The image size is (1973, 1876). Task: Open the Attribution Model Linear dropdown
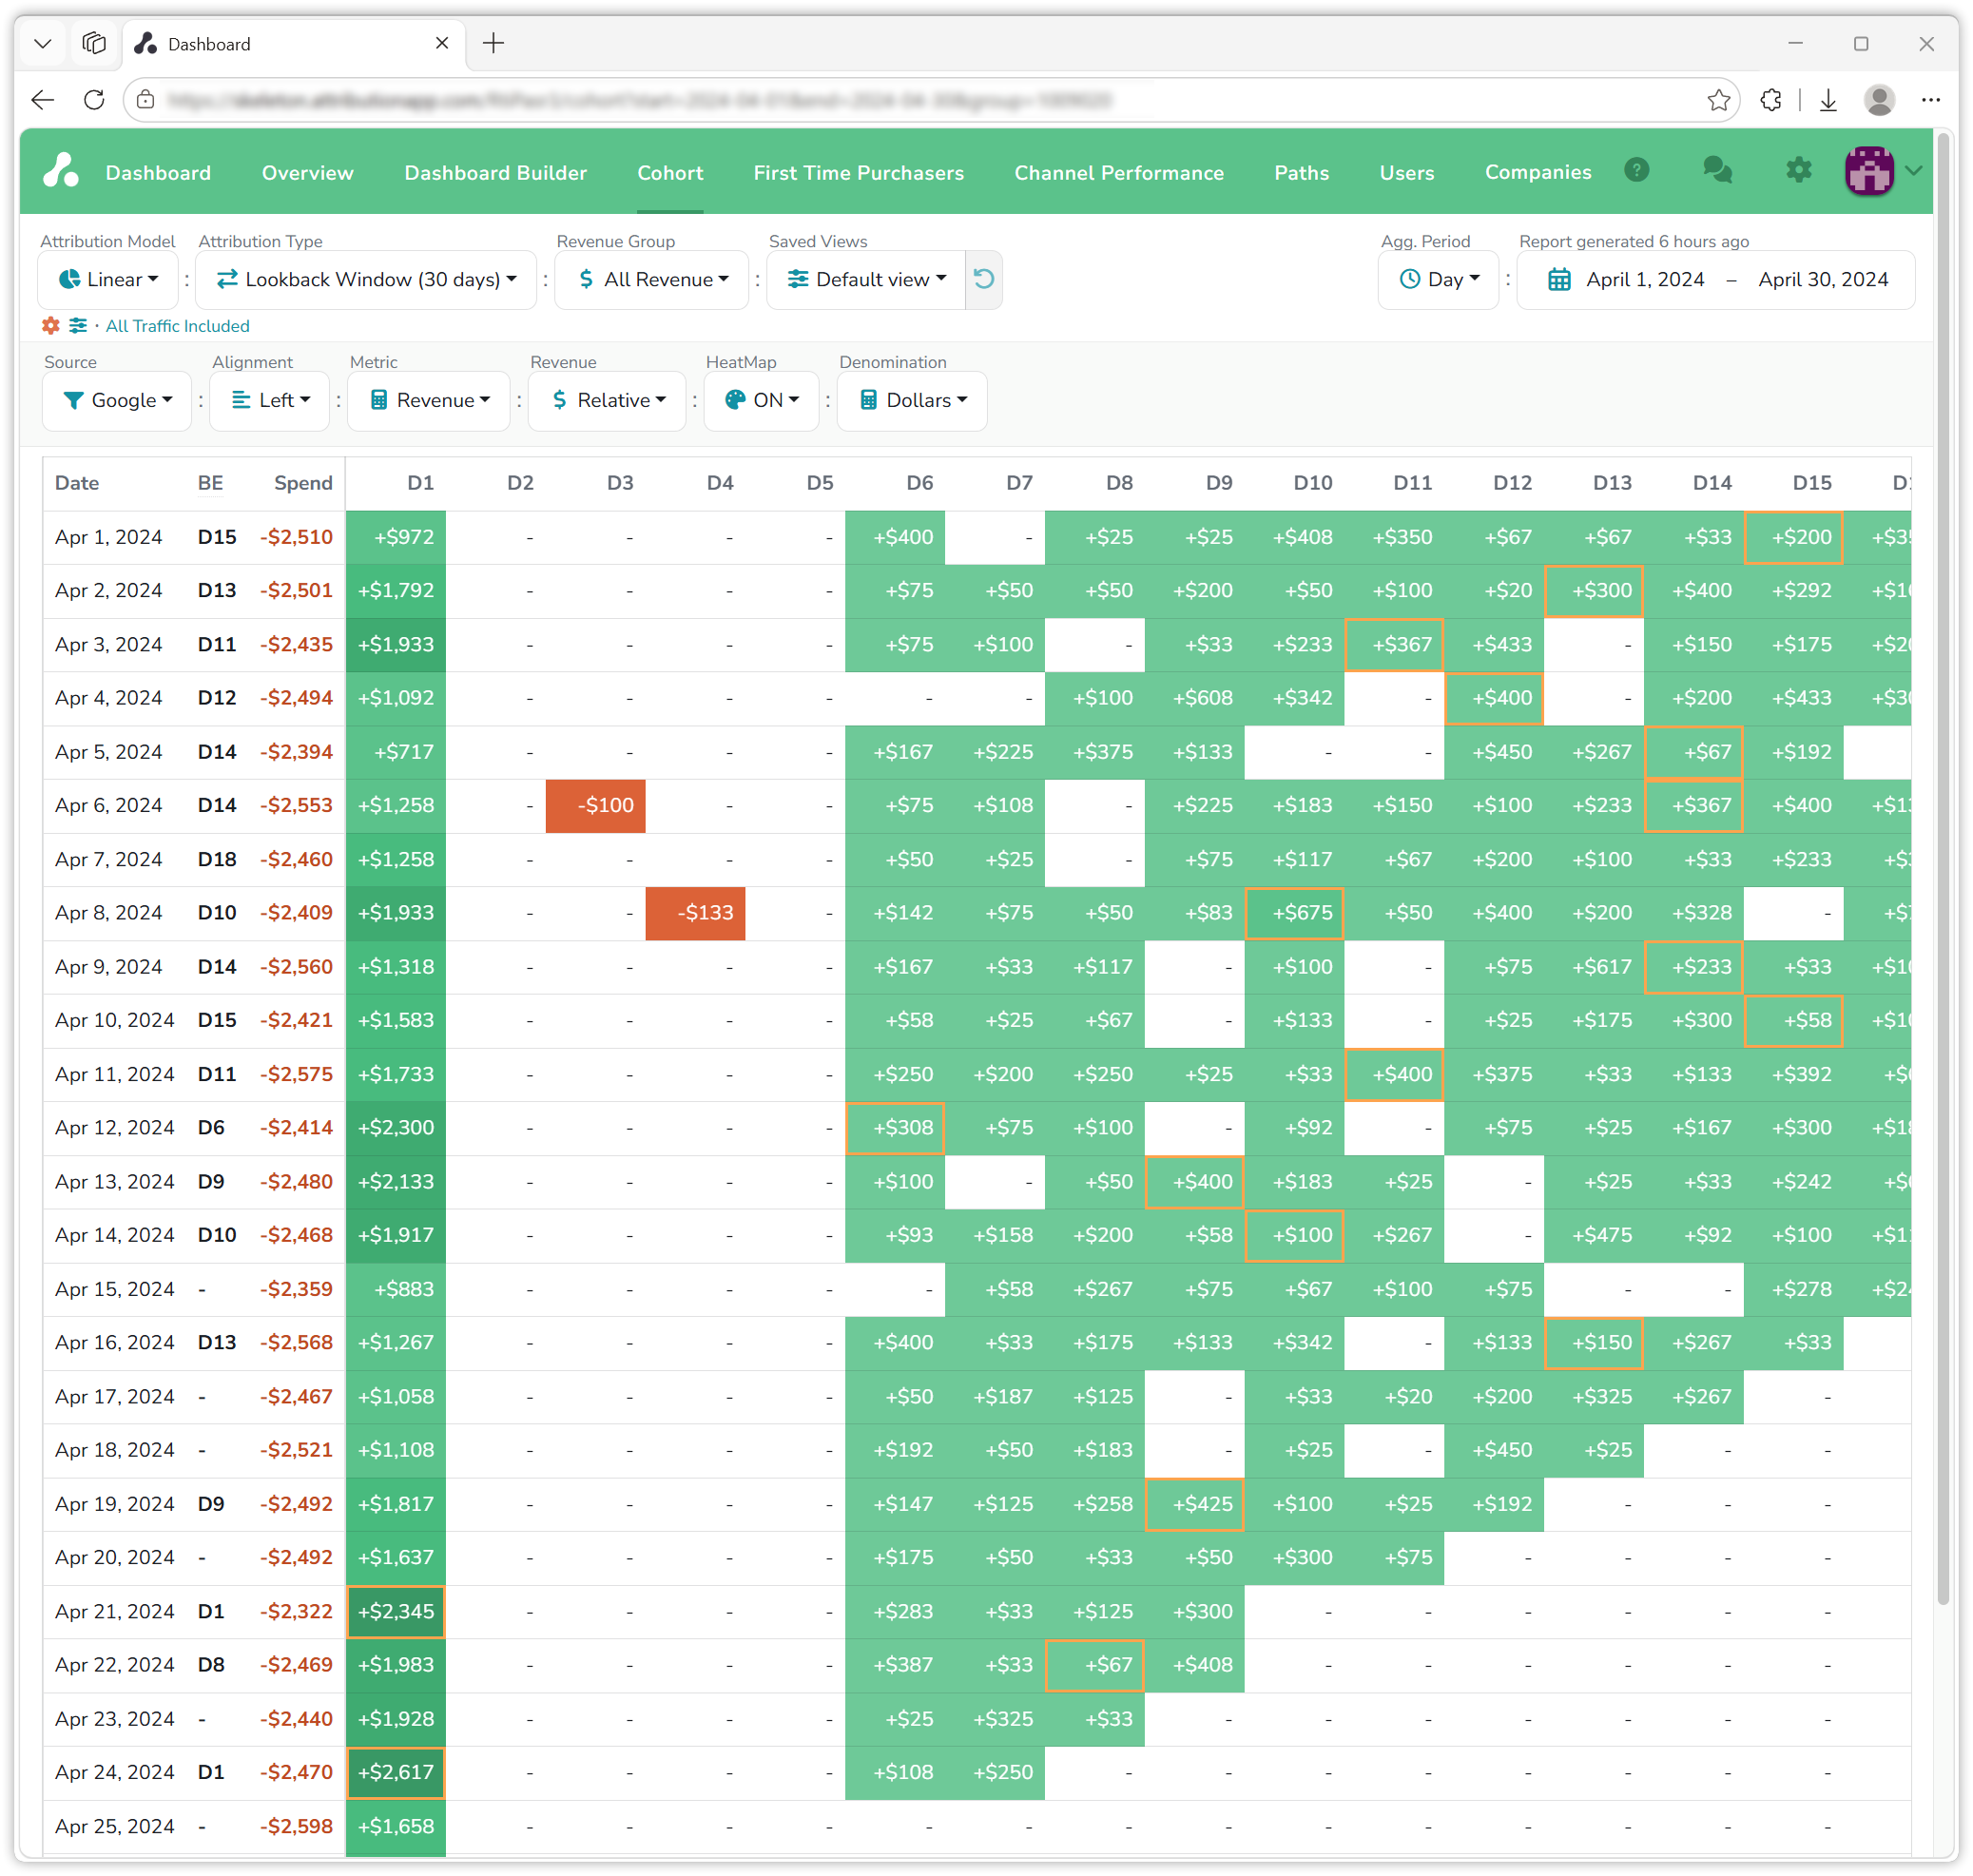(108, 279)
